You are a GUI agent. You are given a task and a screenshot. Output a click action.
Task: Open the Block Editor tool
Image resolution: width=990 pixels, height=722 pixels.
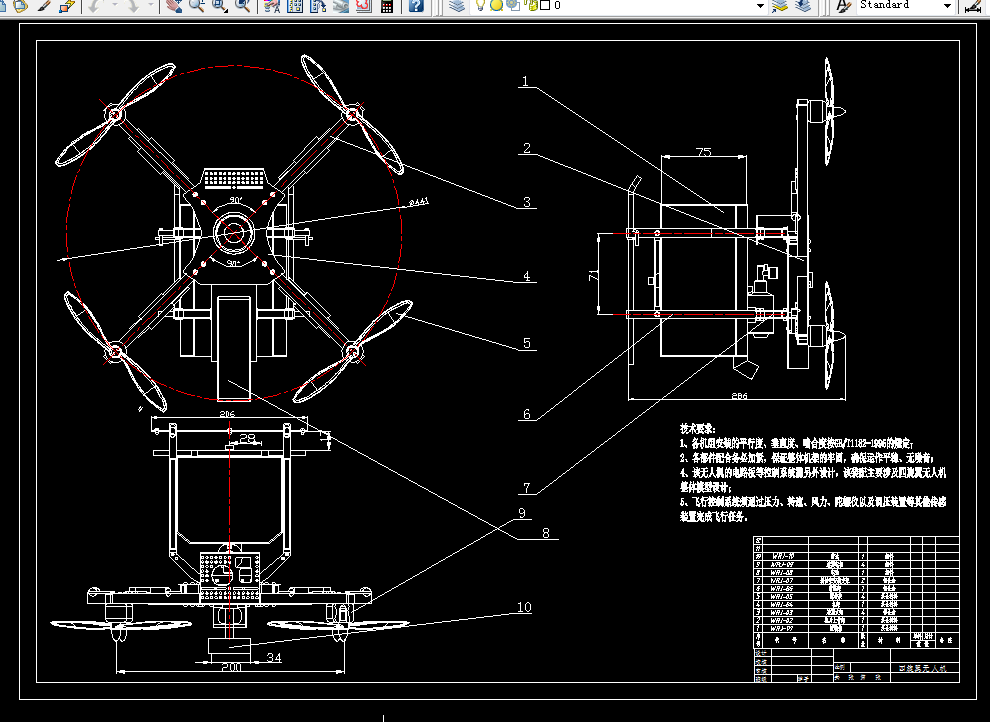pos(66,6)
